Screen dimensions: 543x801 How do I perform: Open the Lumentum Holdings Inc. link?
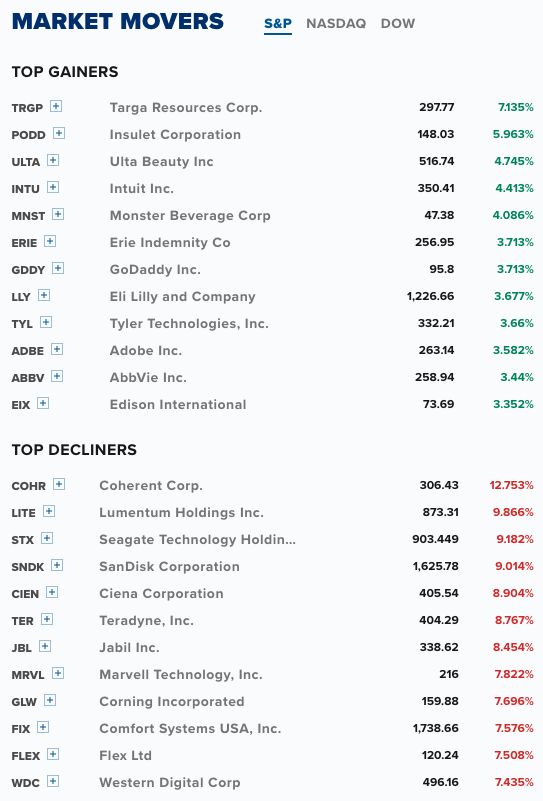(181, 512)
